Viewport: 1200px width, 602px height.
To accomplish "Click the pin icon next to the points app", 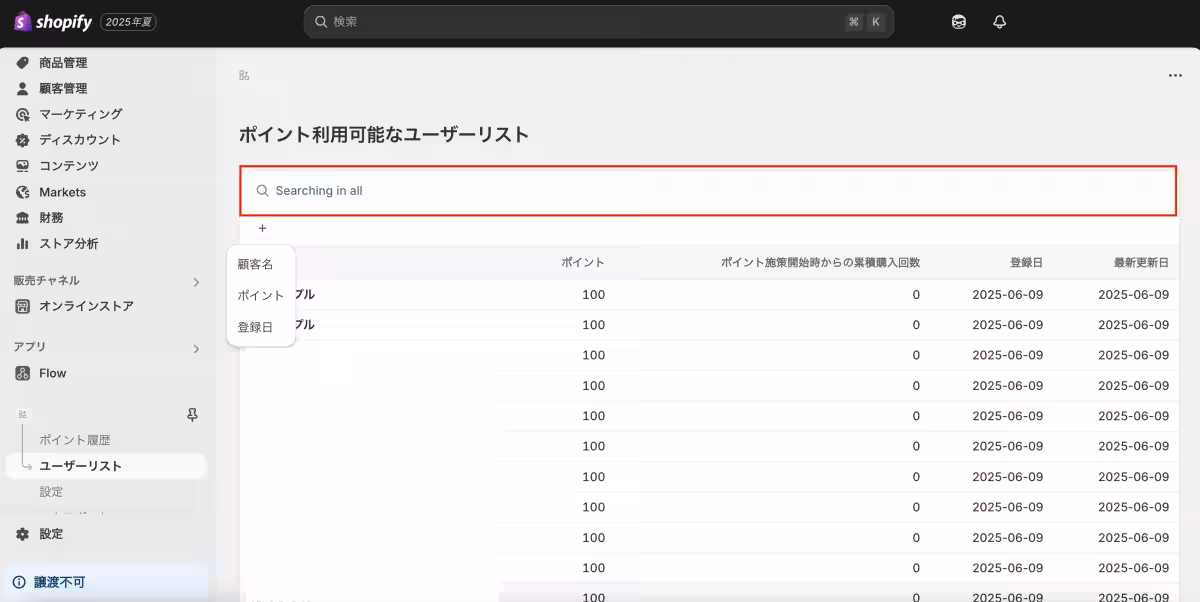I will [x=194, y=414].
